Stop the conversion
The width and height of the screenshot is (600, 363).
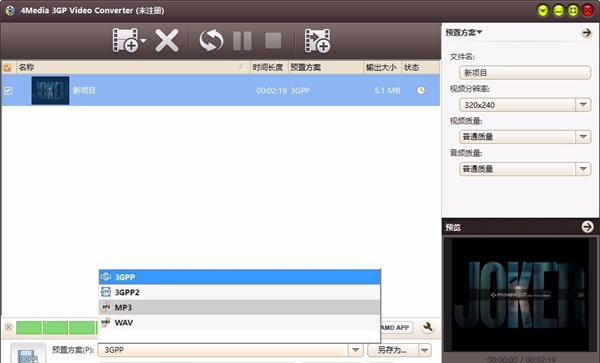click(x=273, y=41)
